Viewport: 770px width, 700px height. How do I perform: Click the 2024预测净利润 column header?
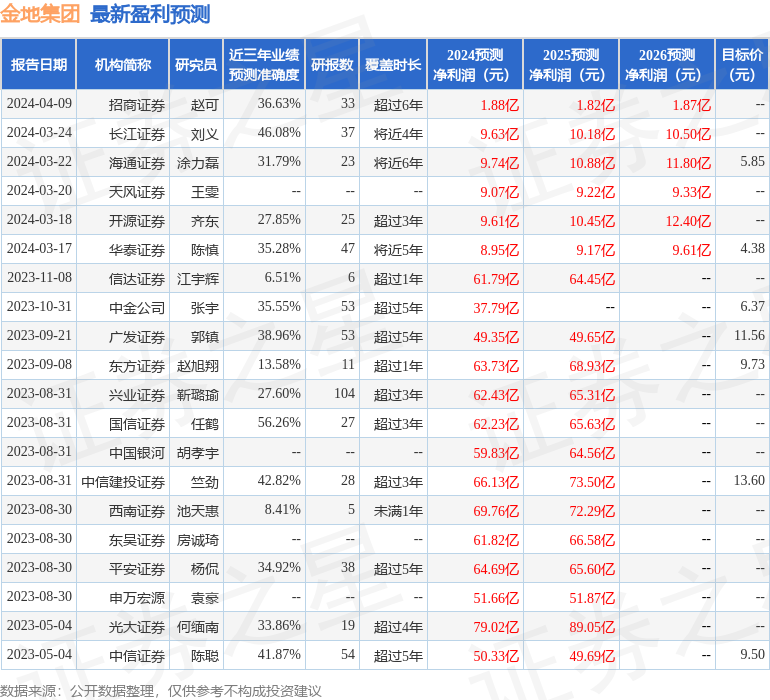click(475, 64)
